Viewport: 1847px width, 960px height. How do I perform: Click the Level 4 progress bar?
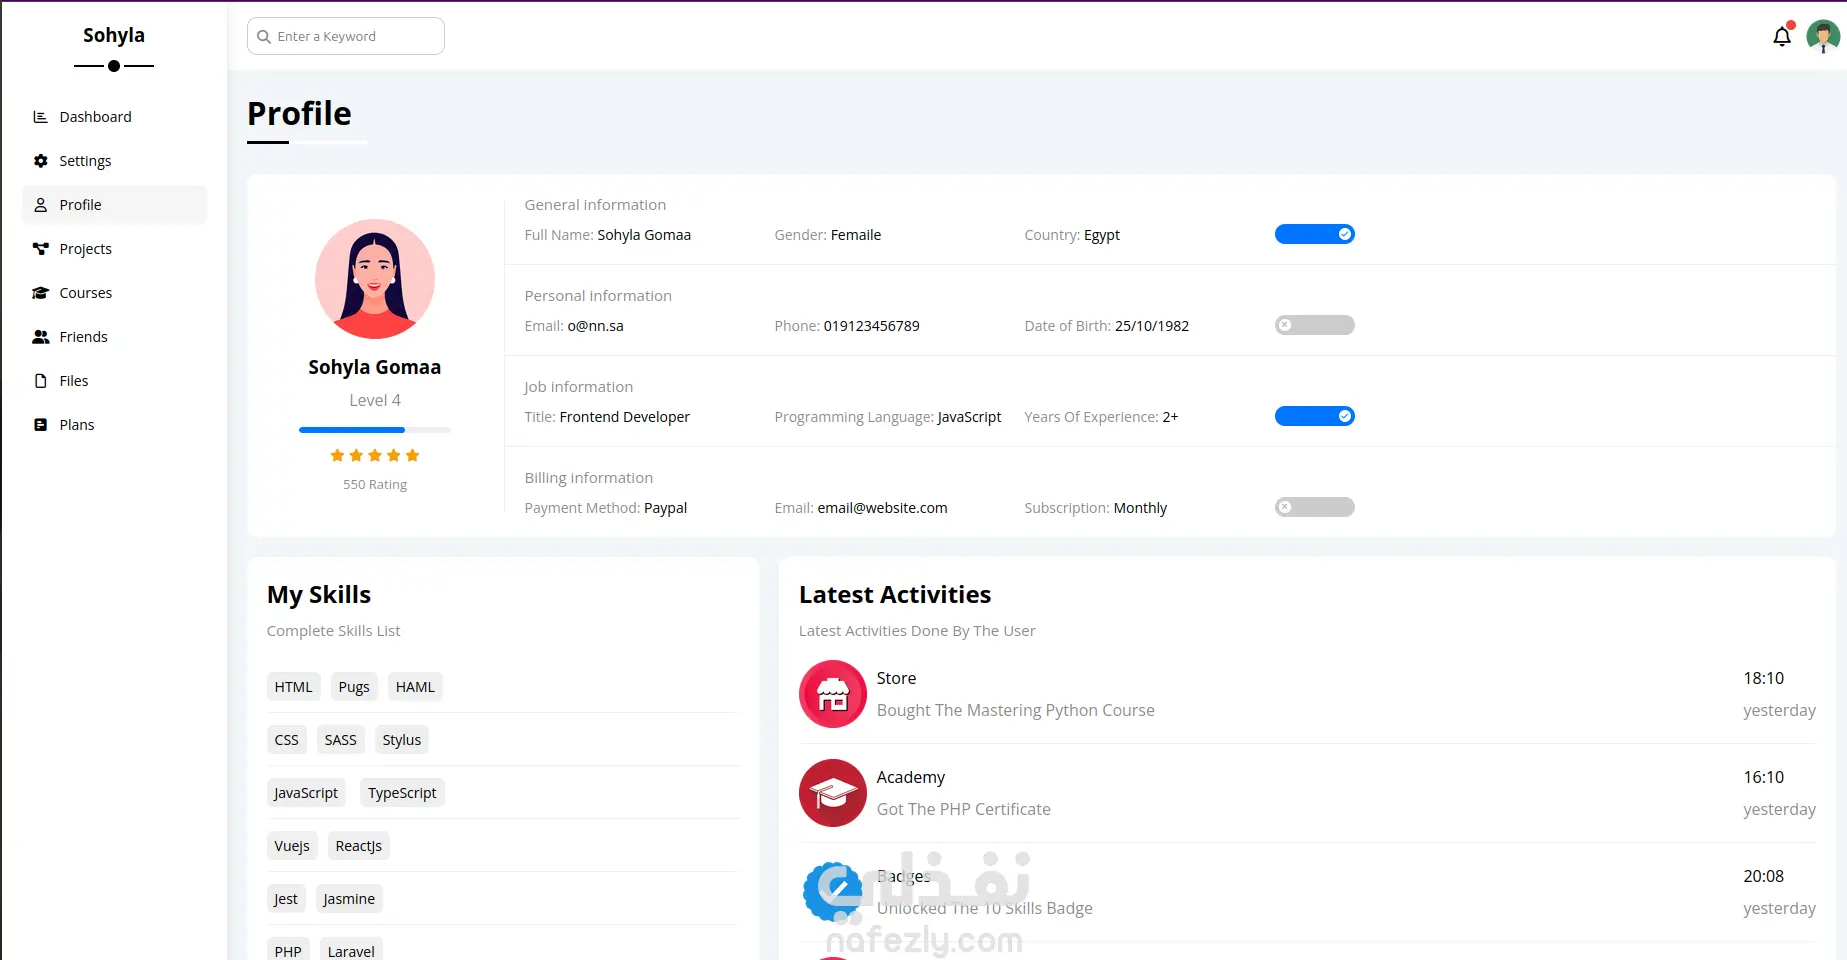[x=375, y=430]
